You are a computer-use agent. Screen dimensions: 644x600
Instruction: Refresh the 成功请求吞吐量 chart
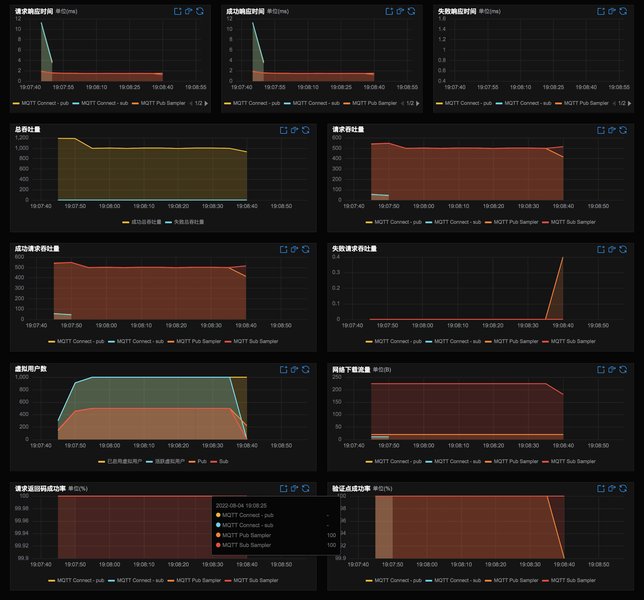pyautogui.click(x=306, y=249)
